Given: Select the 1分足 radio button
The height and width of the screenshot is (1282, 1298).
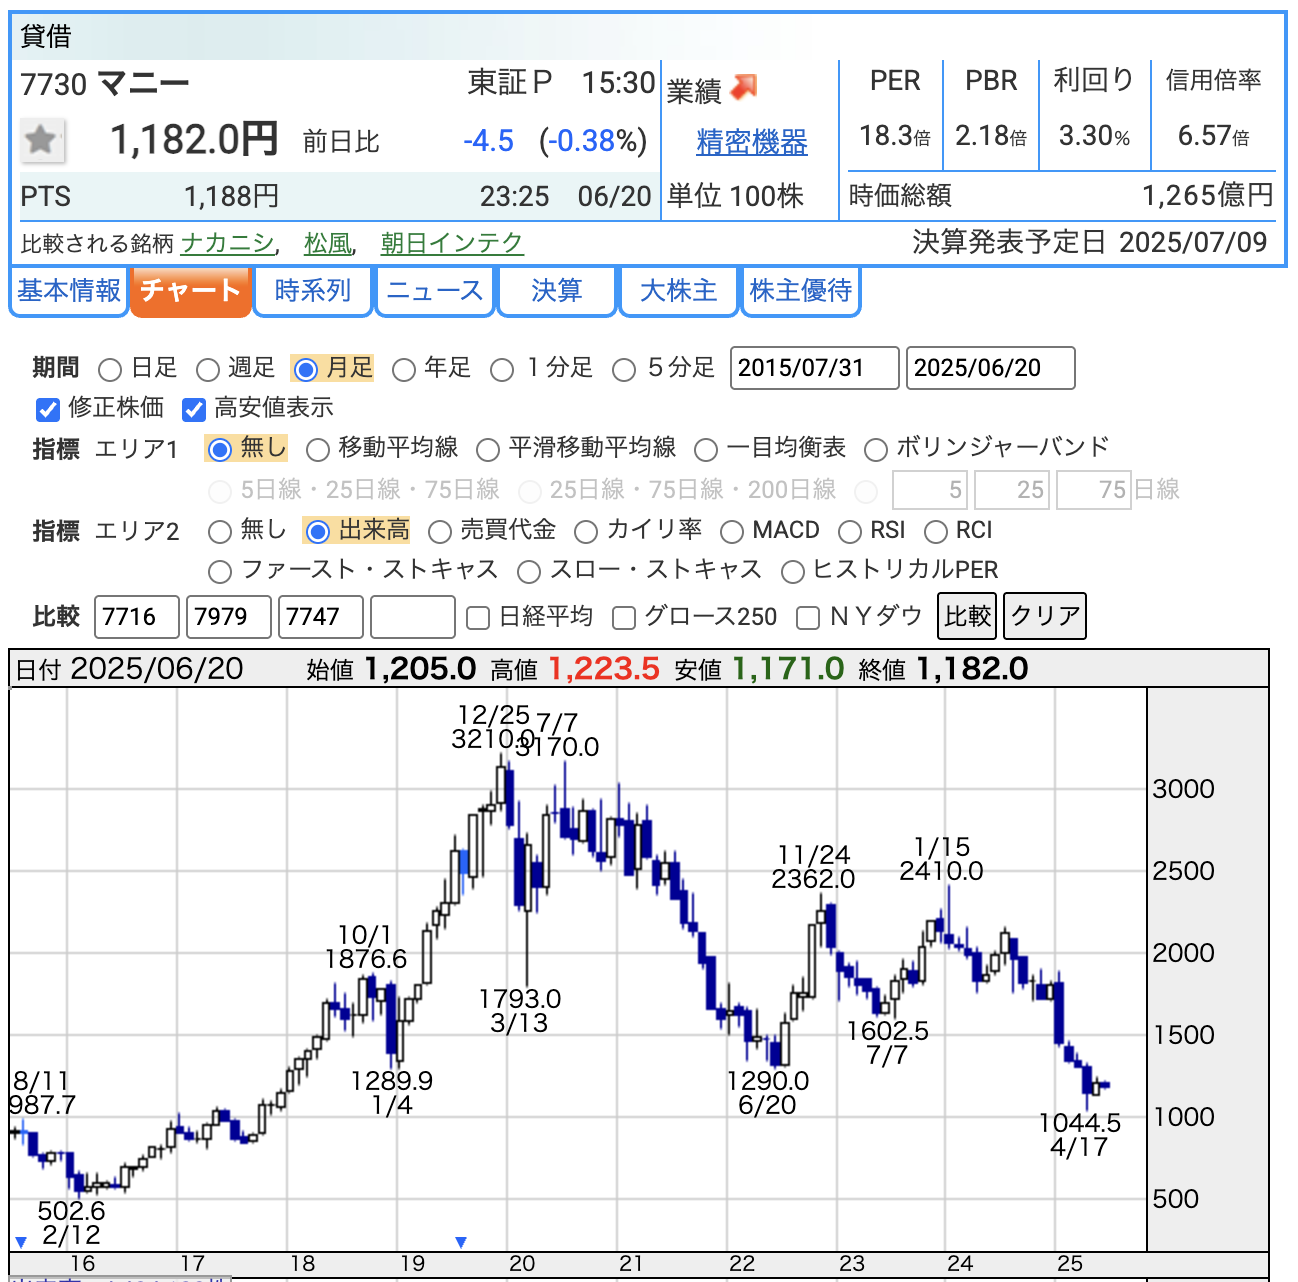Looking at the screenshot, I should tap(502, 370).
